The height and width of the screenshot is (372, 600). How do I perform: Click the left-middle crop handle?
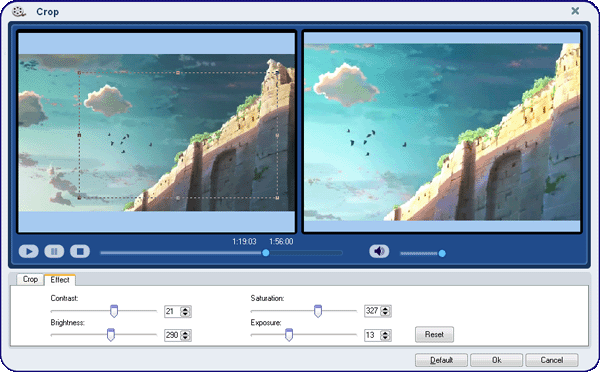(79, 135)
